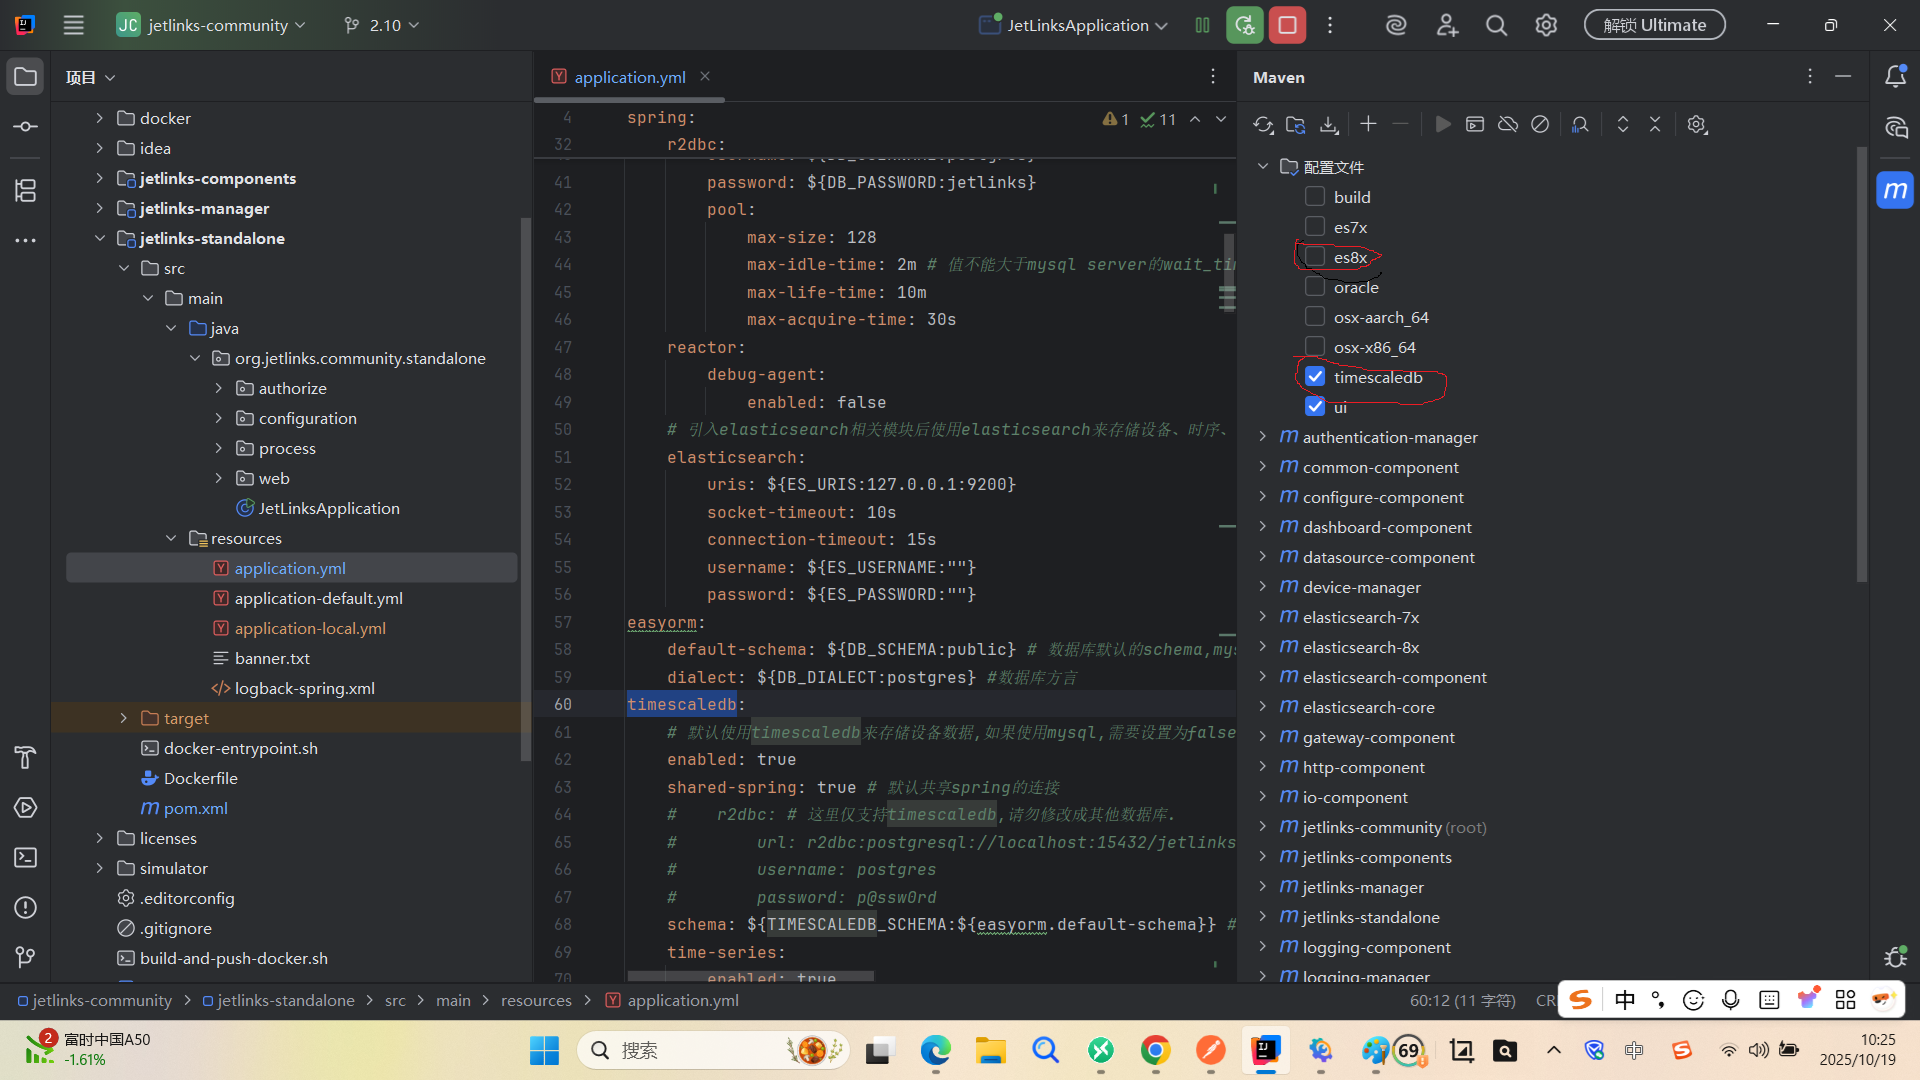Open the Search Everywhere magnifier icon
Viewport: 1920px width, 1080px height.
1496,25
